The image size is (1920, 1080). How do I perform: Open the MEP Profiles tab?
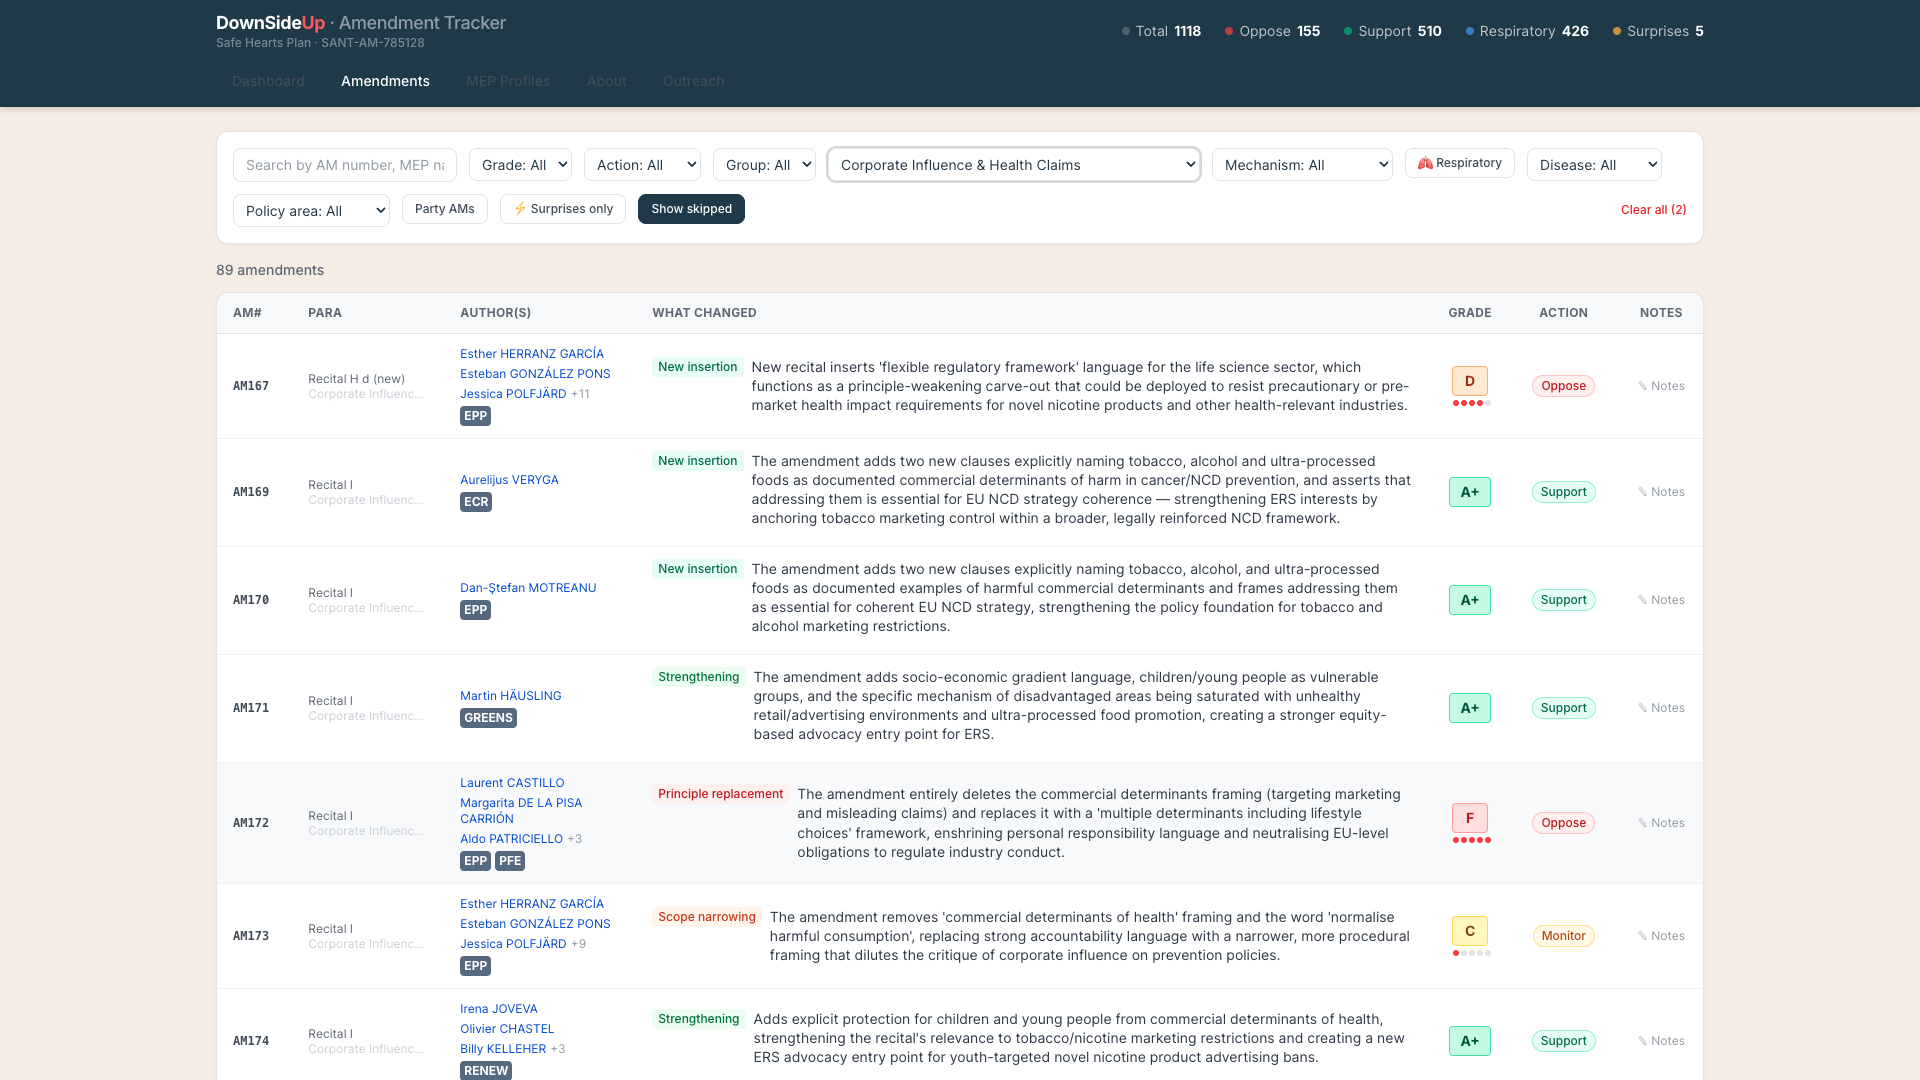508,81
